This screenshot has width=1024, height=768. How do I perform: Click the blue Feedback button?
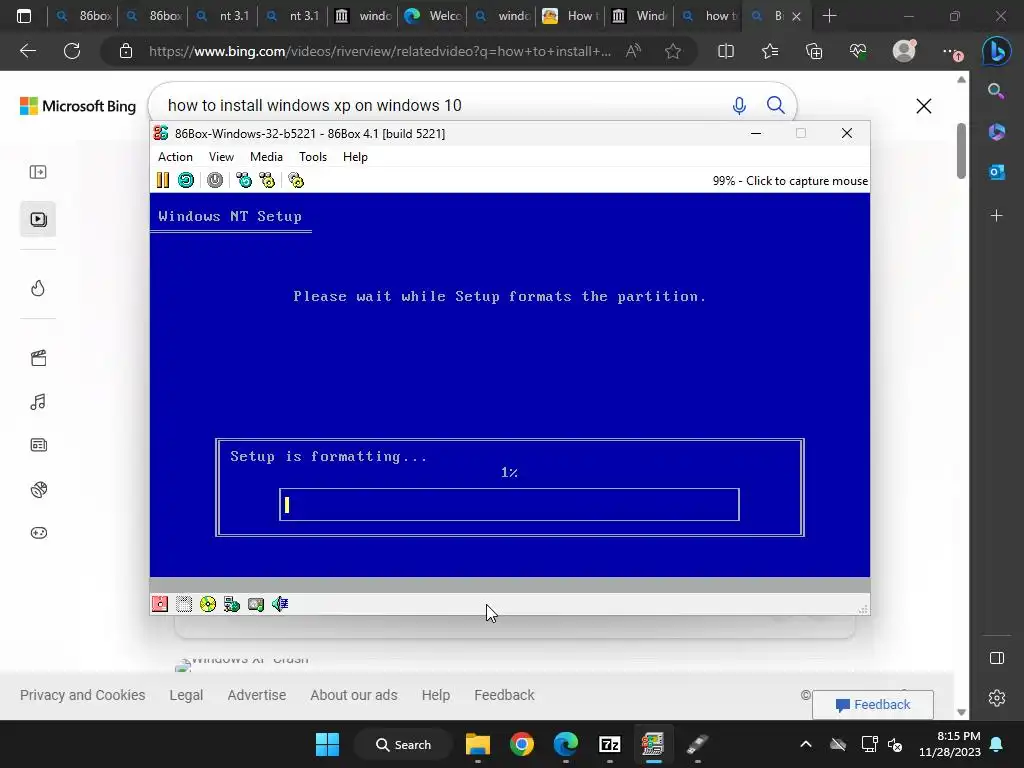click(x=873, y=705)
